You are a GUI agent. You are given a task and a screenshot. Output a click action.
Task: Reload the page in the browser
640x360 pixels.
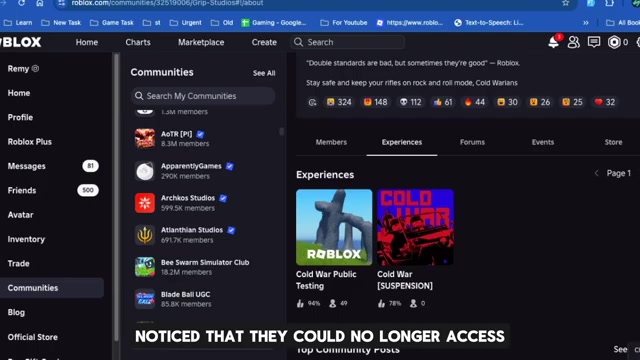(21, 3)
